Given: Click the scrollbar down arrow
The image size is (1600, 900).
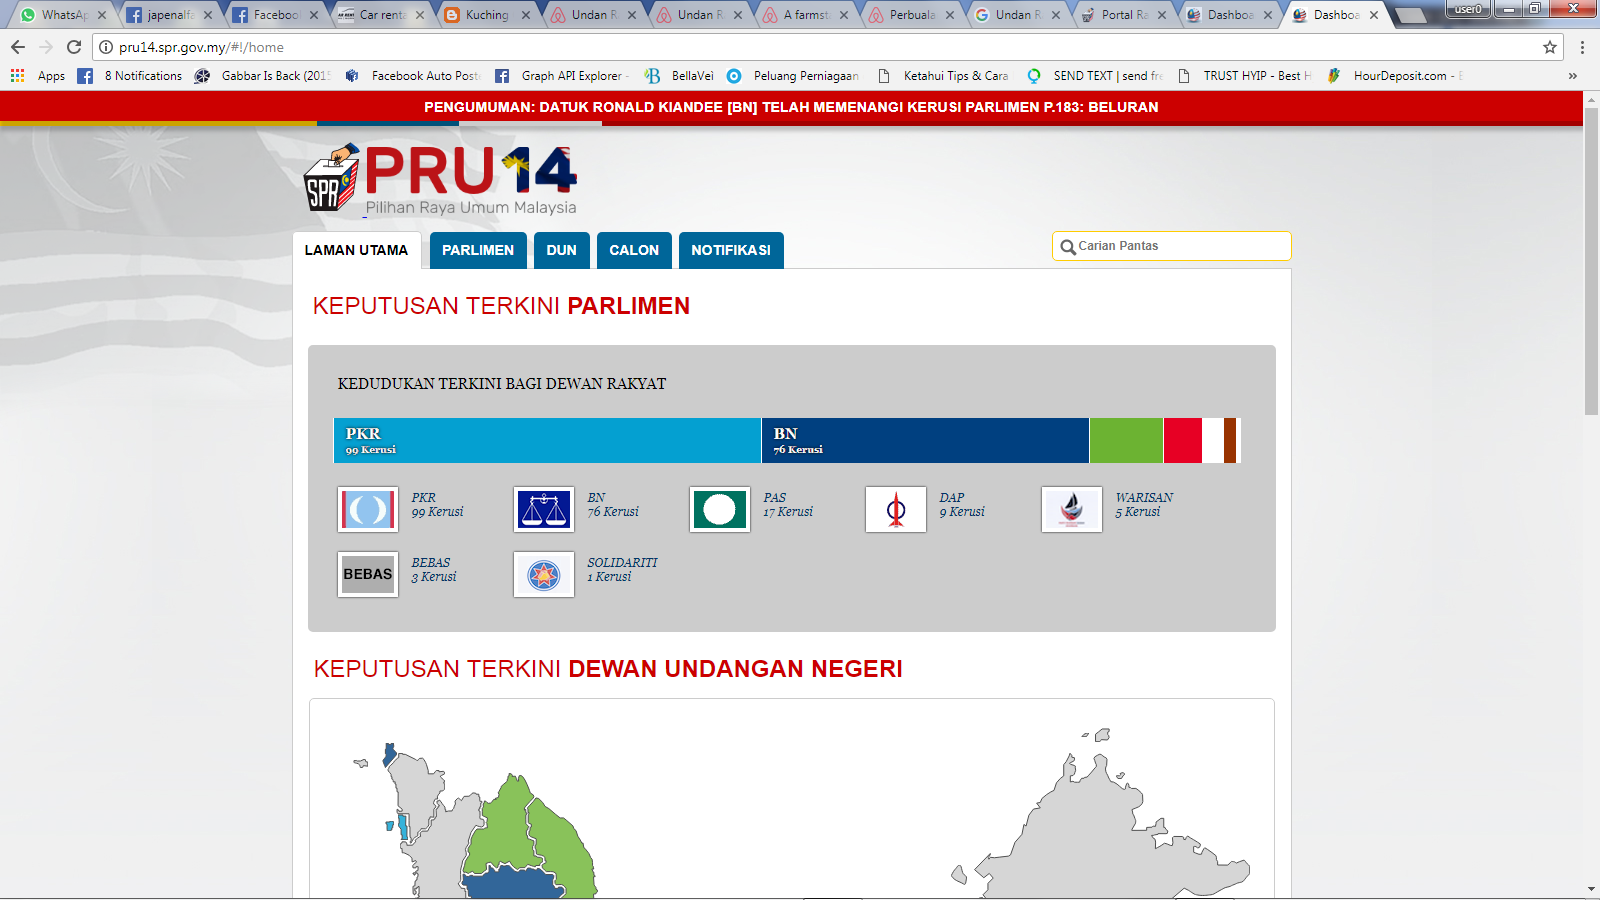Looking at the screenshot, I should coord(1591,889).
